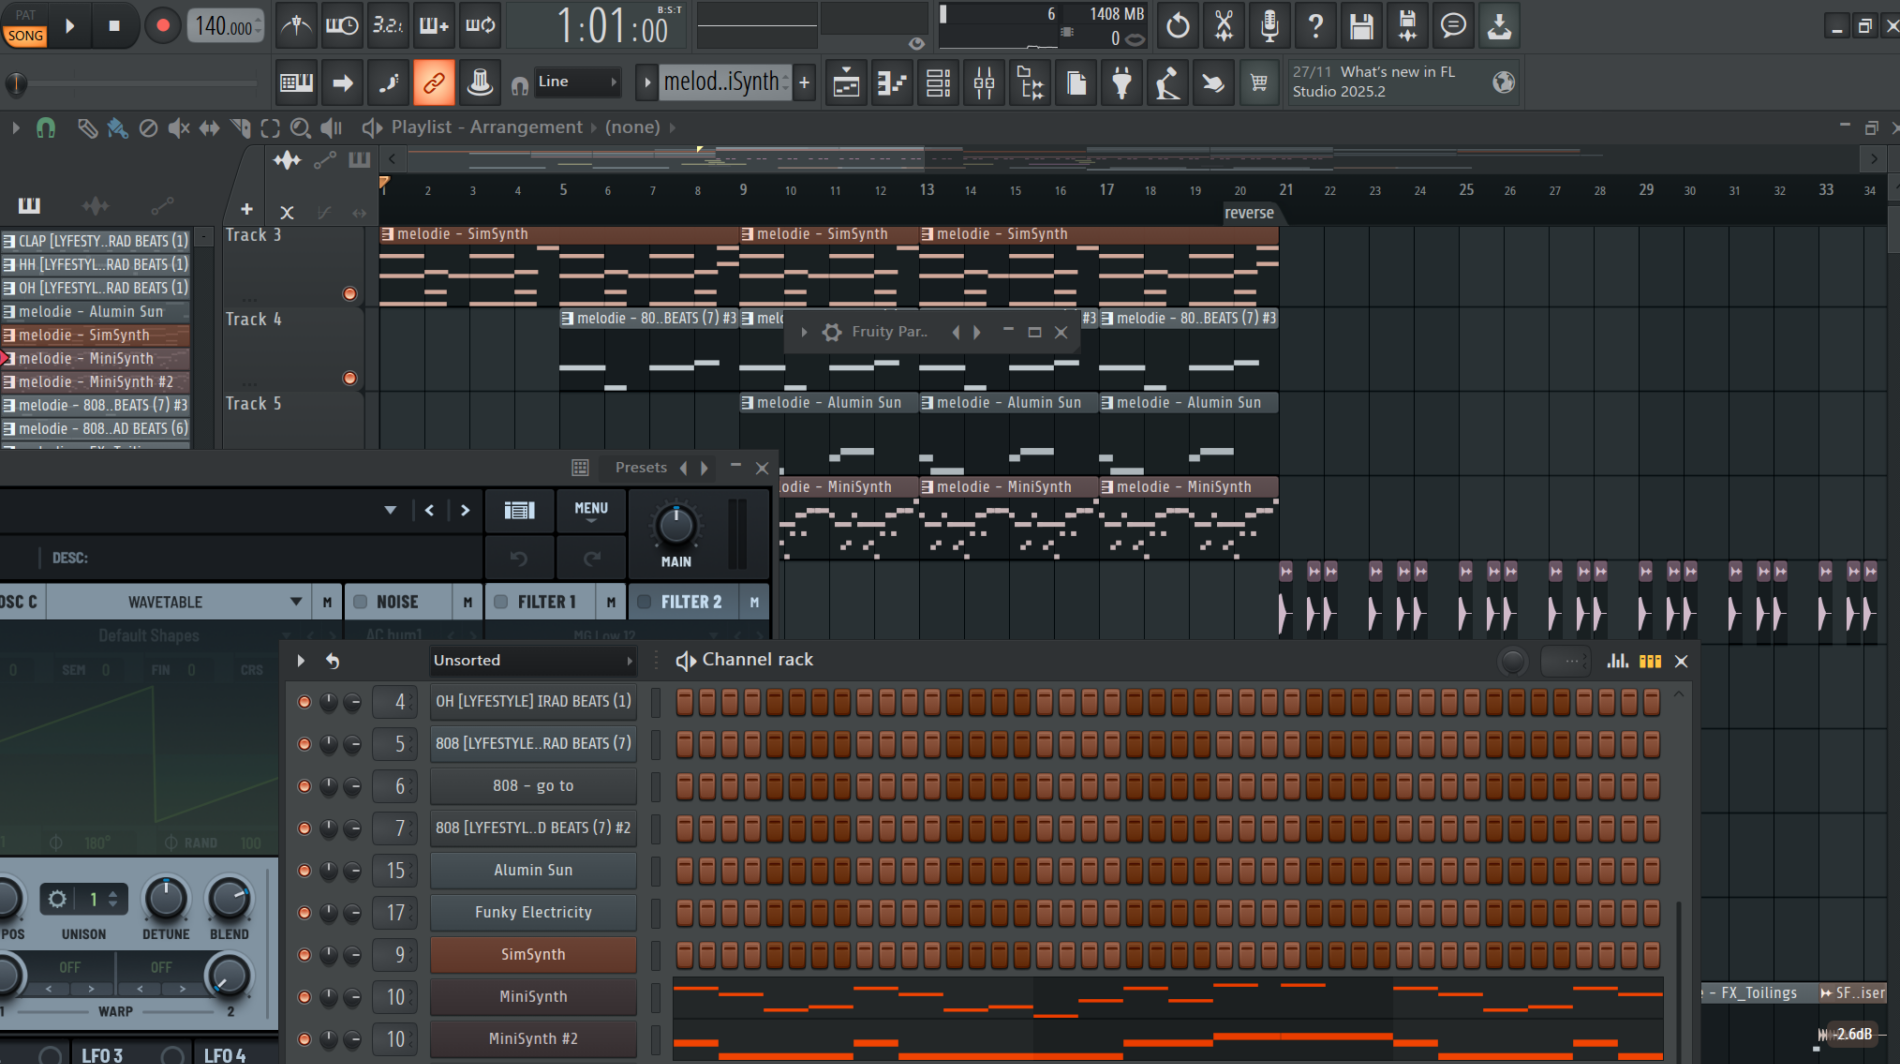Open the Line snap mode dropdown

coord(578,82)
